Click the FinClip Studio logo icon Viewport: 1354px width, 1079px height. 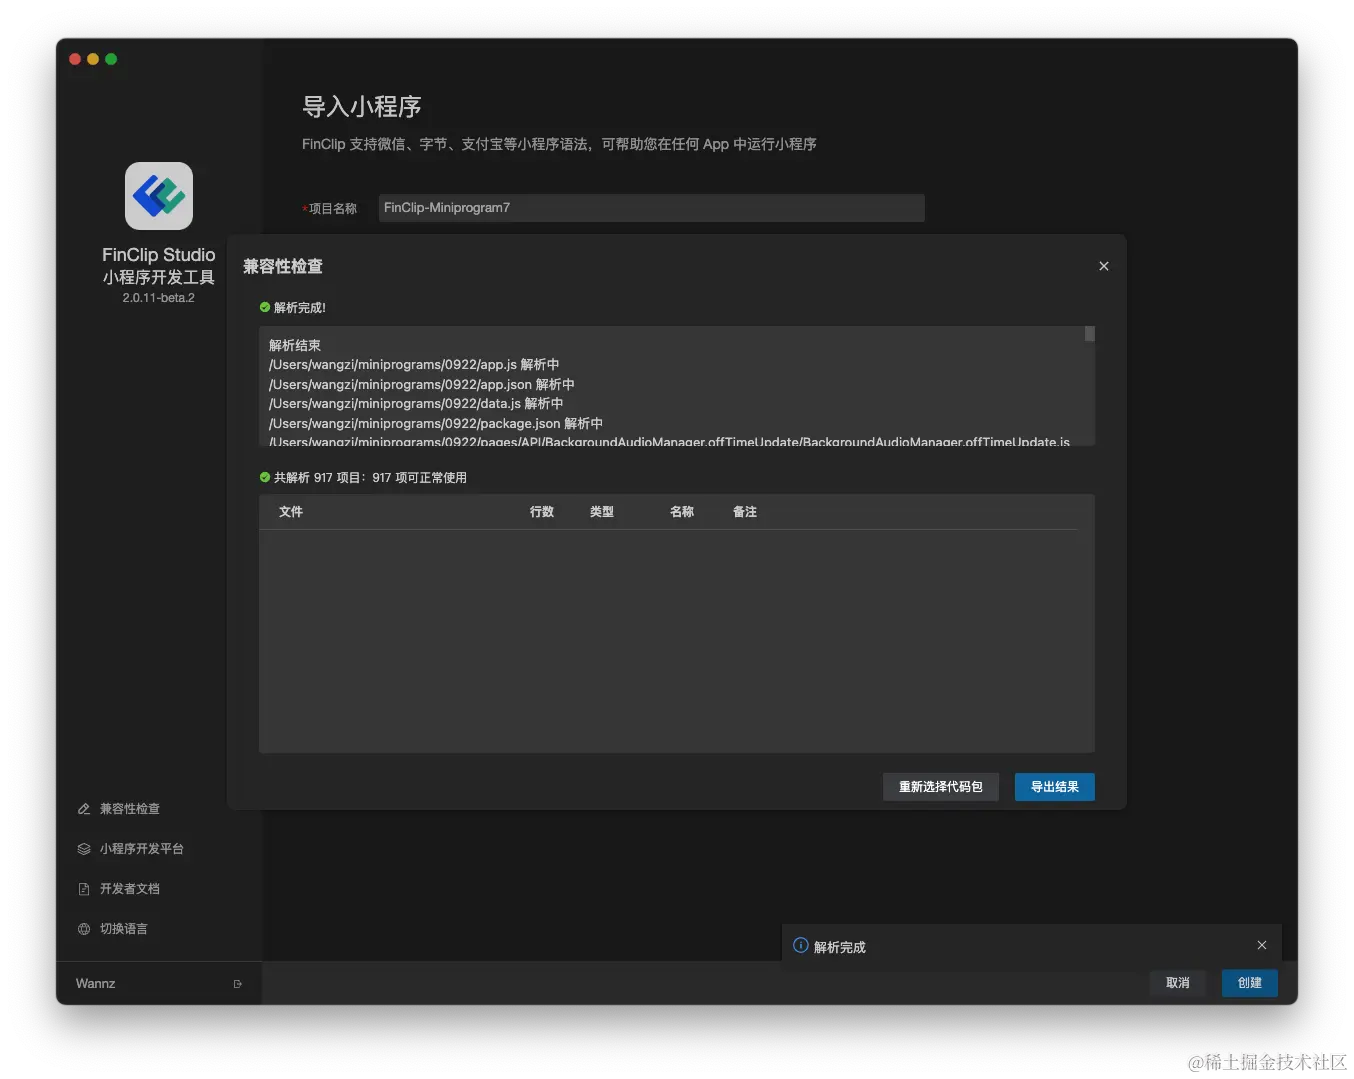pos(159,196)
